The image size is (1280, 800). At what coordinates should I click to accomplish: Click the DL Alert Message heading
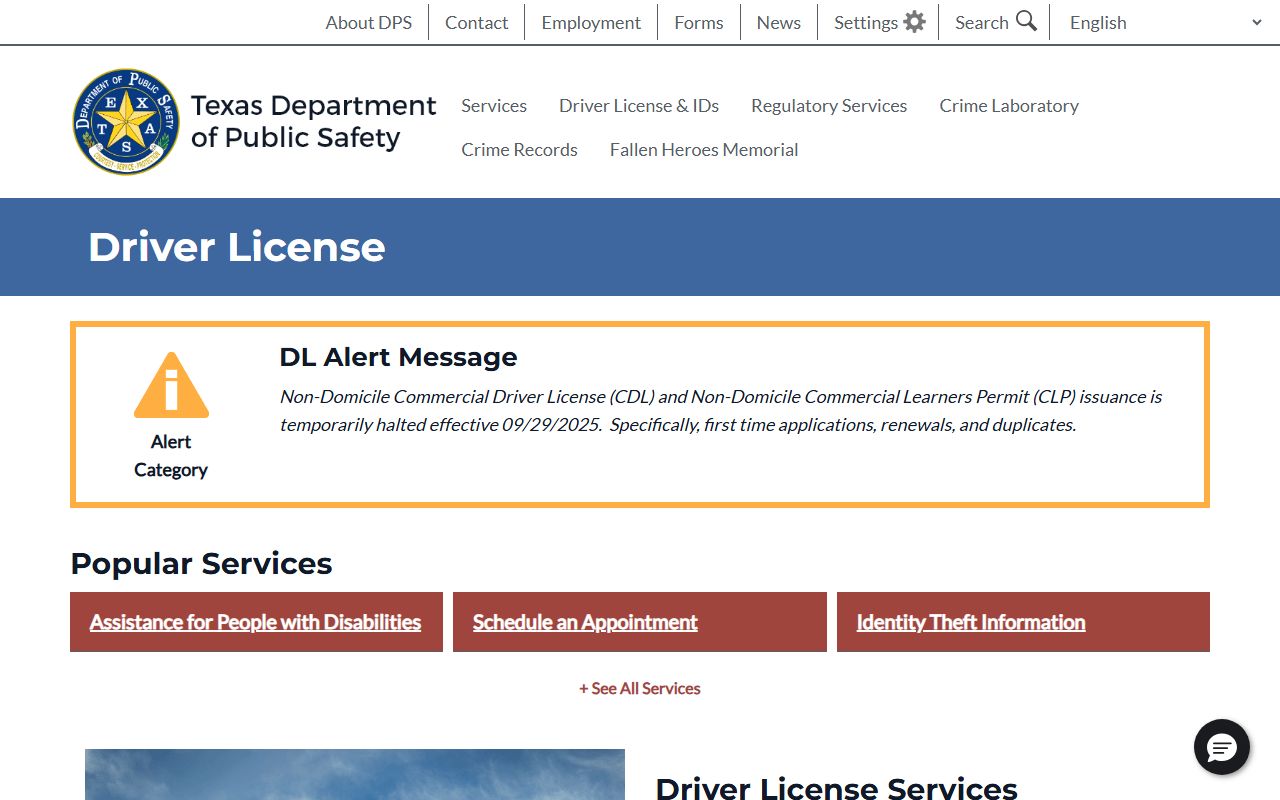[x=398, y=357]
